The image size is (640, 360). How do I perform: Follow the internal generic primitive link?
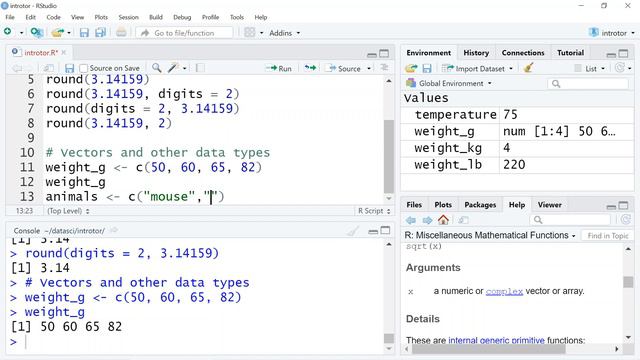point(496,340)
